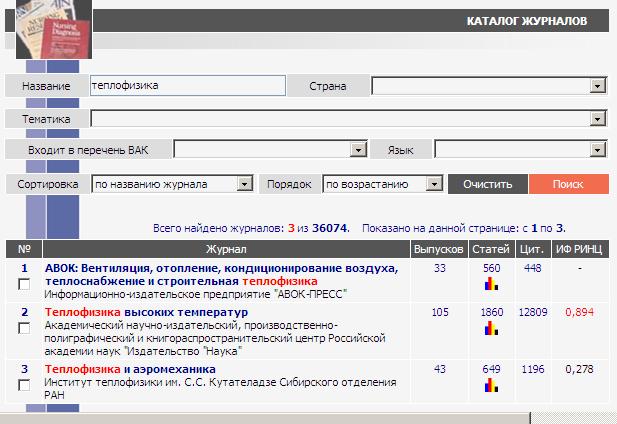Click impact factor value 0,278
The height and width of the screenshot is (424, 617).
[580, 369]
